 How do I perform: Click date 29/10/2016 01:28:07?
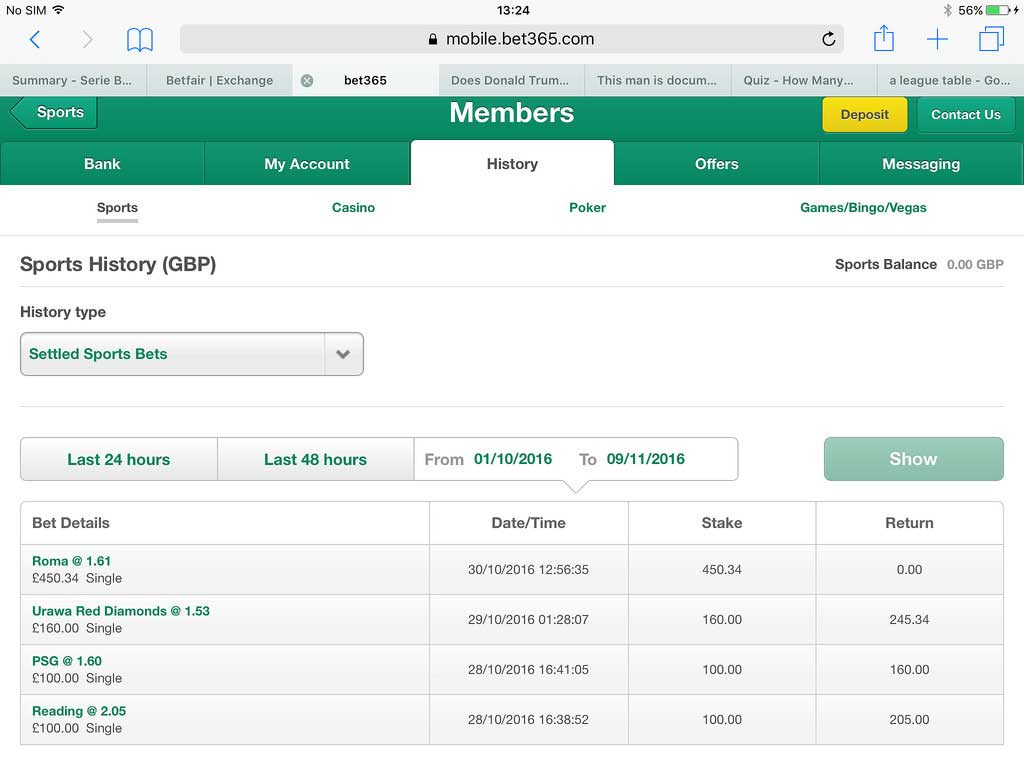(528, 620)
